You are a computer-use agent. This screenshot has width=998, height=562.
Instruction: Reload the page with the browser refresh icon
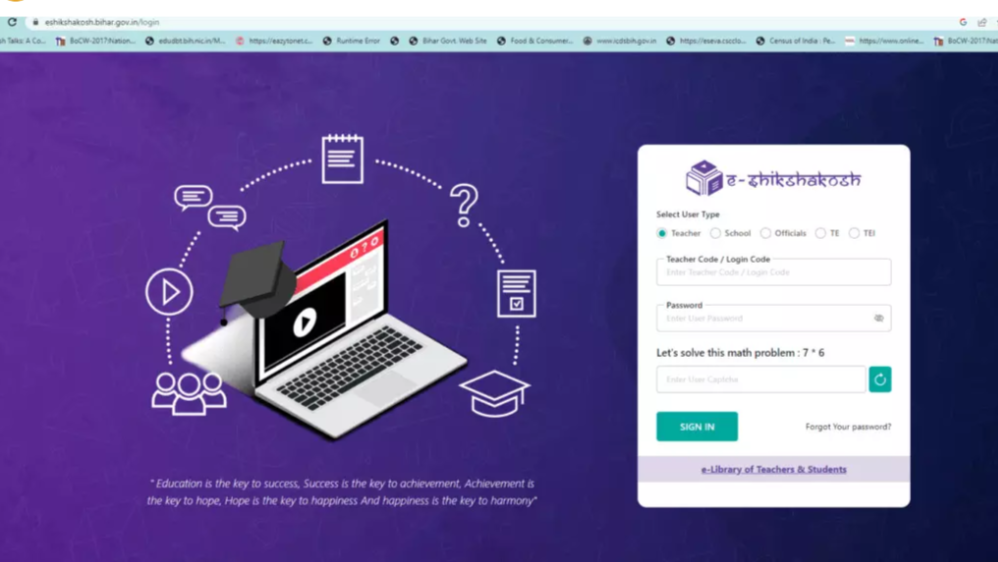[11, 22]
